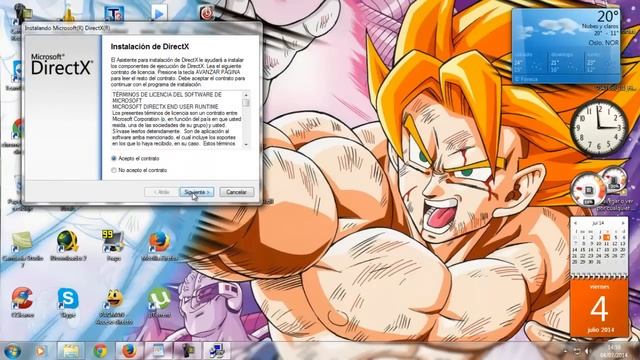Click the license text scrollbar up arrow
Image resolution: width=640 pixels, height=360 pixels.
coord(246,95)
